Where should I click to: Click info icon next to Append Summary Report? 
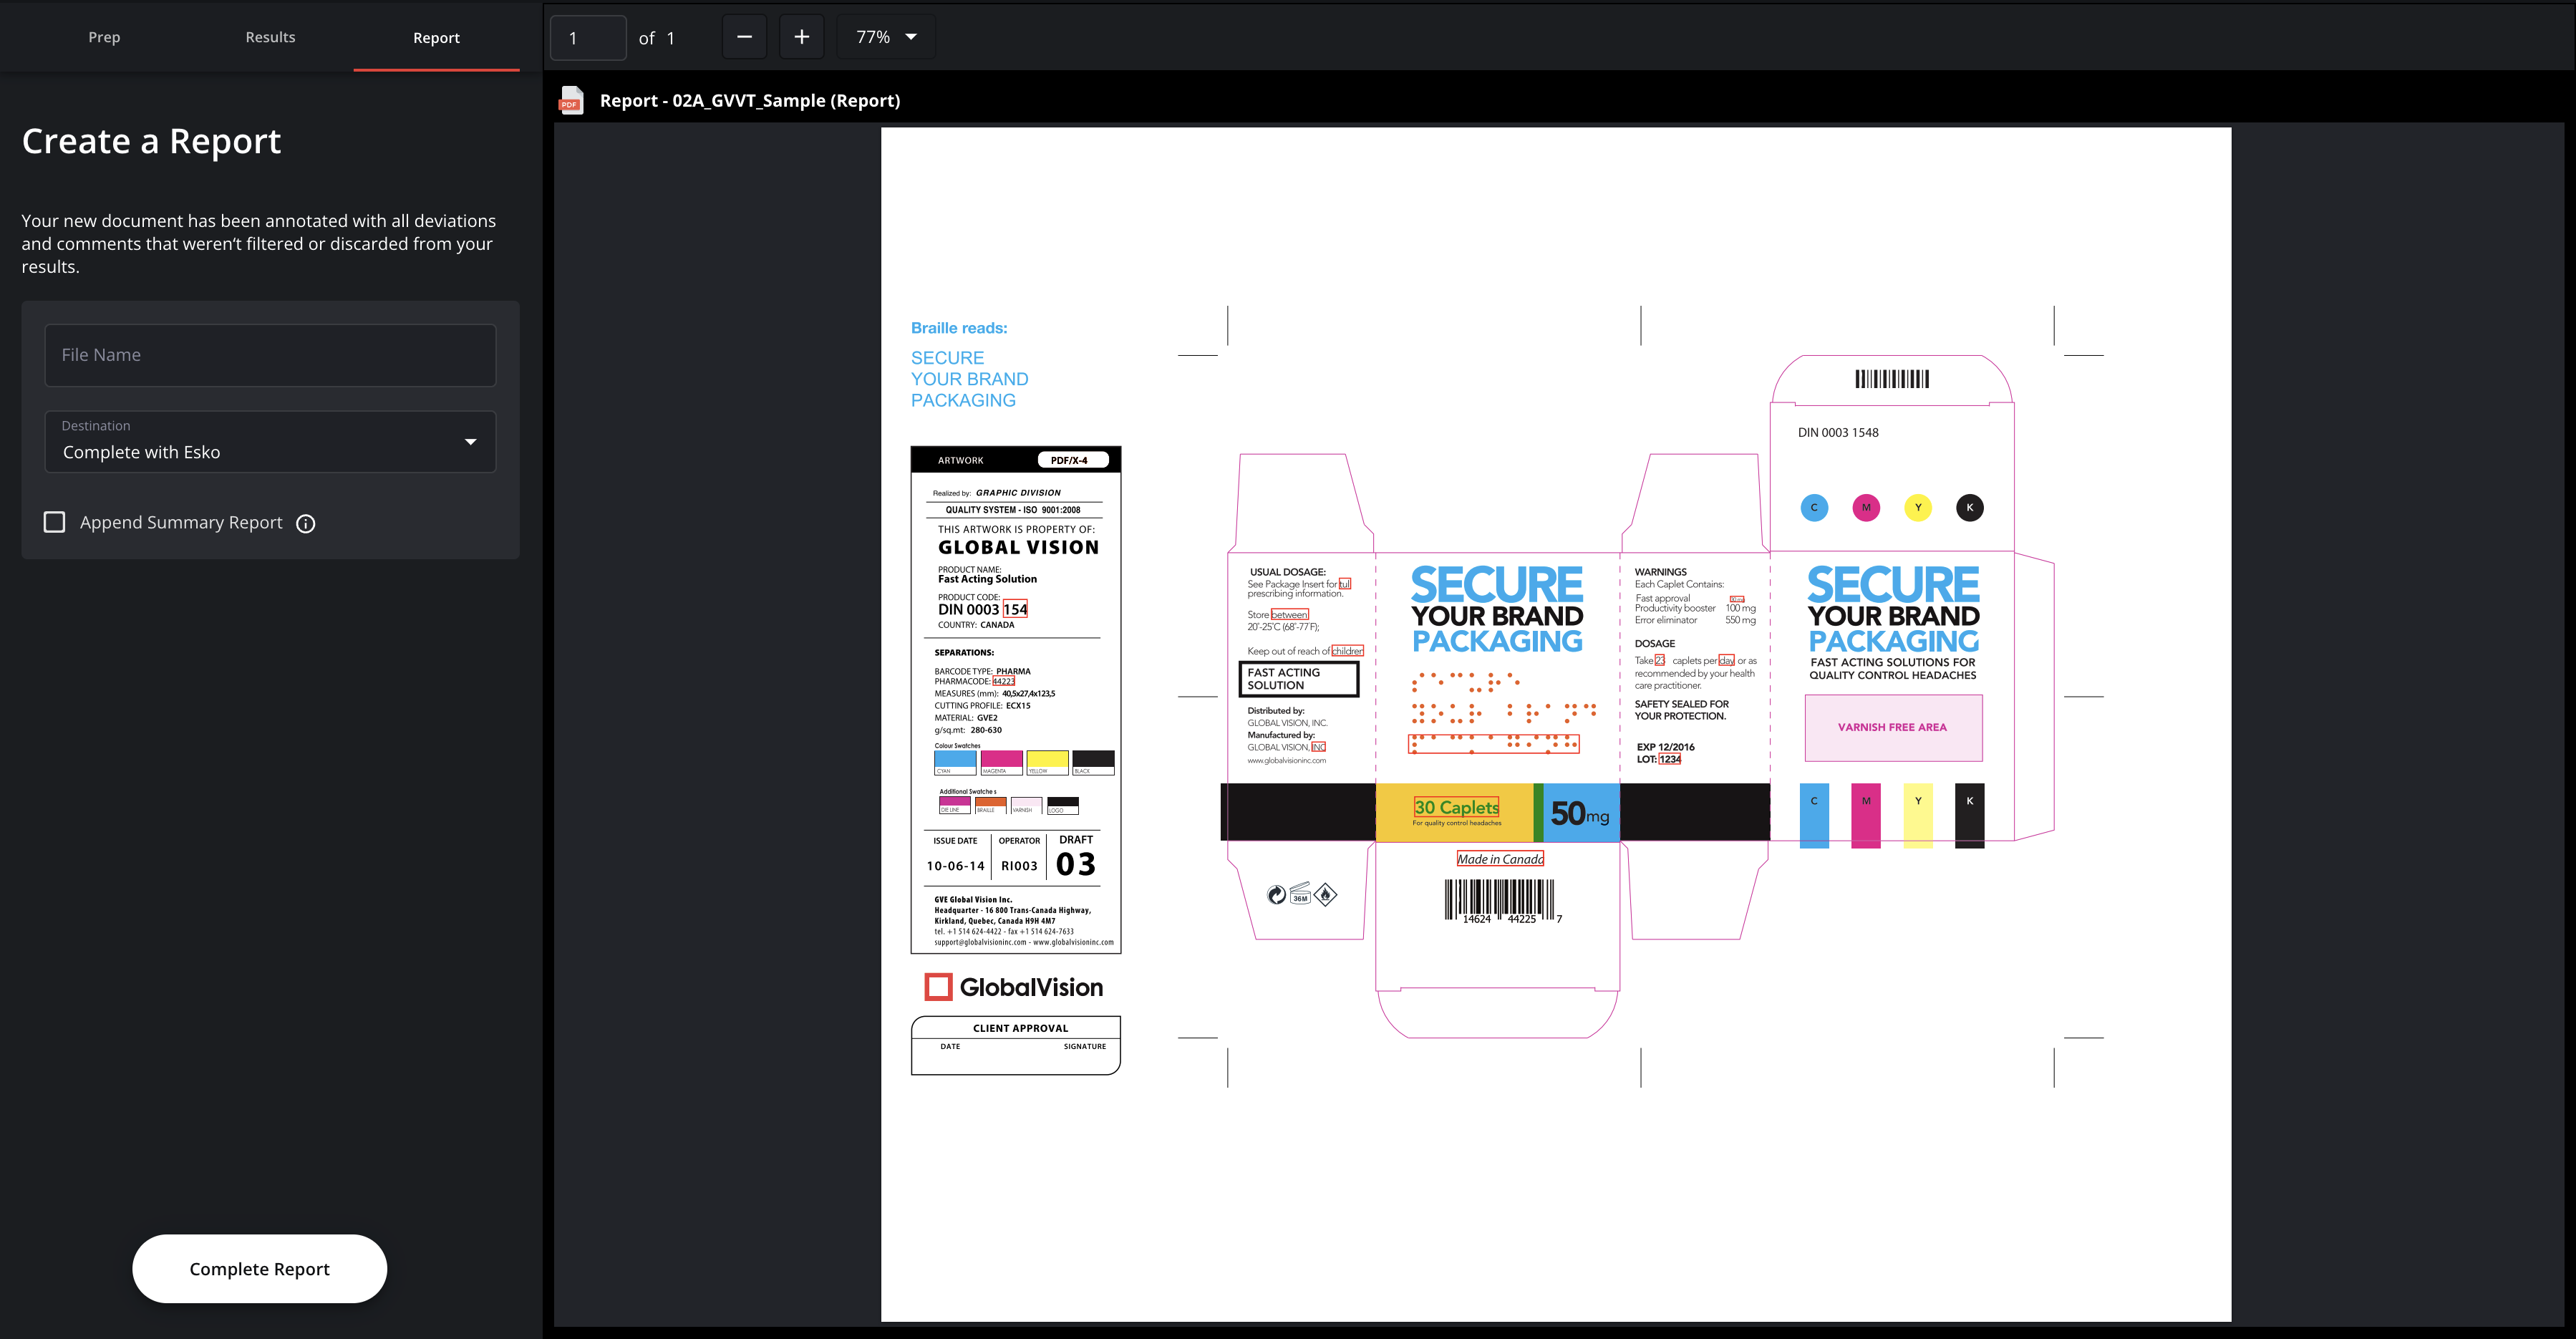[306, 524]
